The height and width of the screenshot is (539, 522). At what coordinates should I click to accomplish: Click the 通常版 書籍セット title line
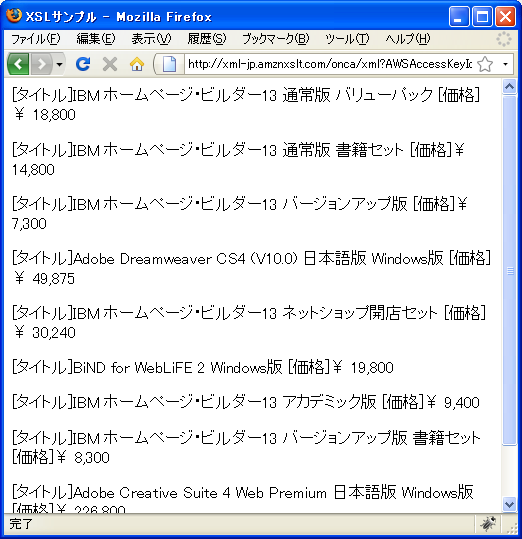click(x=238, y=150)
